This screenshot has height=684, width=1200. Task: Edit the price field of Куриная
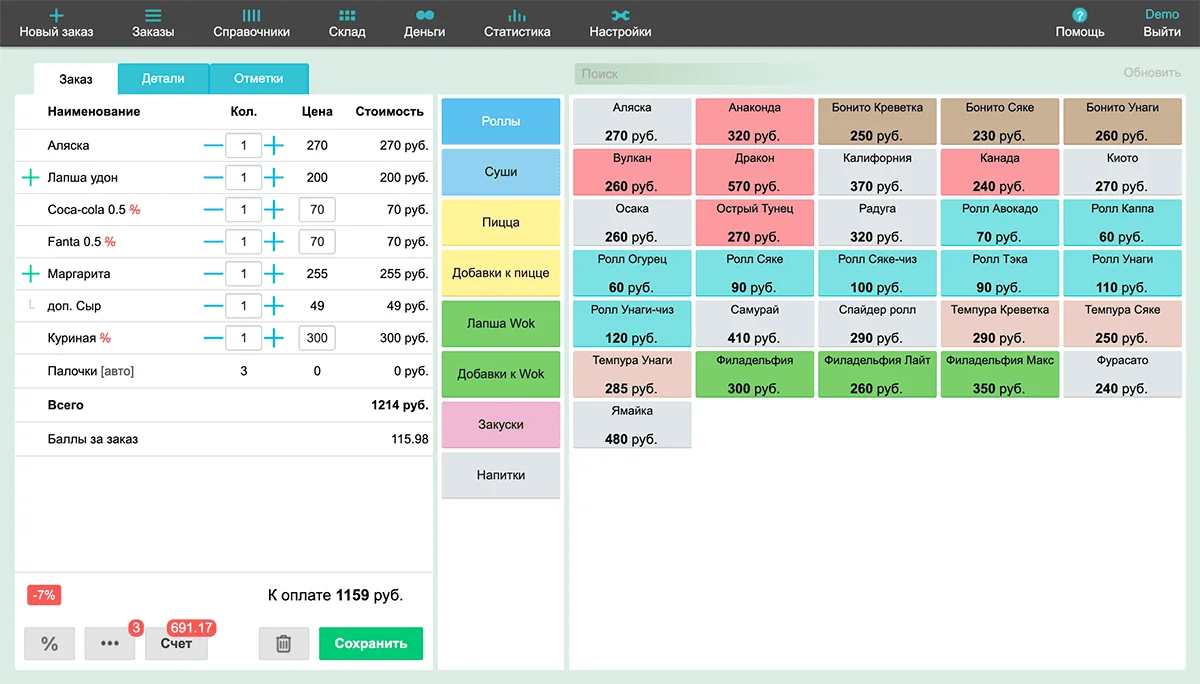pos(317,338)
